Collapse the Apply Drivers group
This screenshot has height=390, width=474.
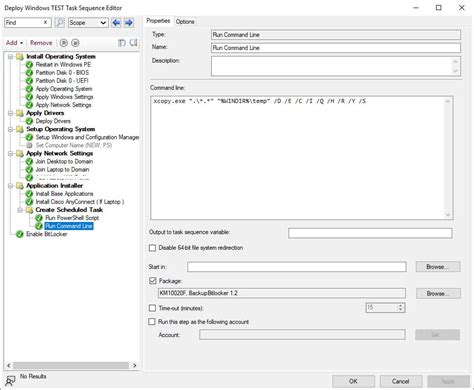[11, 113]
